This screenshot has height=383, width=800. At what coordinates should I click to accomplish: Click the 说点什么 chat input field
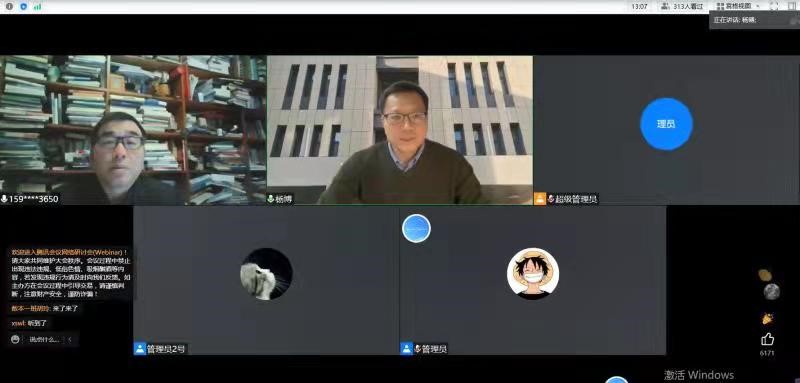tap(44, 339)
